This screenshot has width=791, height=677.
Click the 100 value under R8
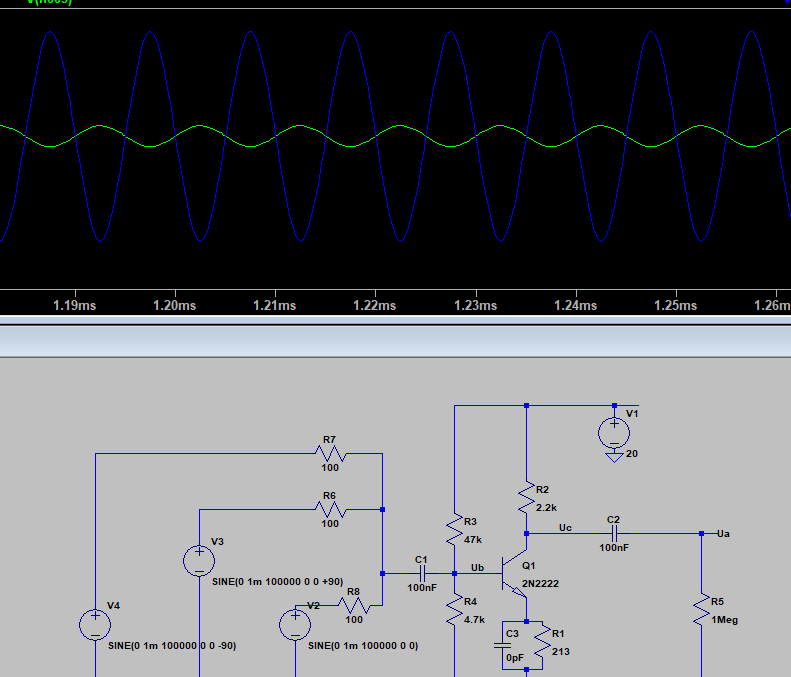[x=354, y=619]
